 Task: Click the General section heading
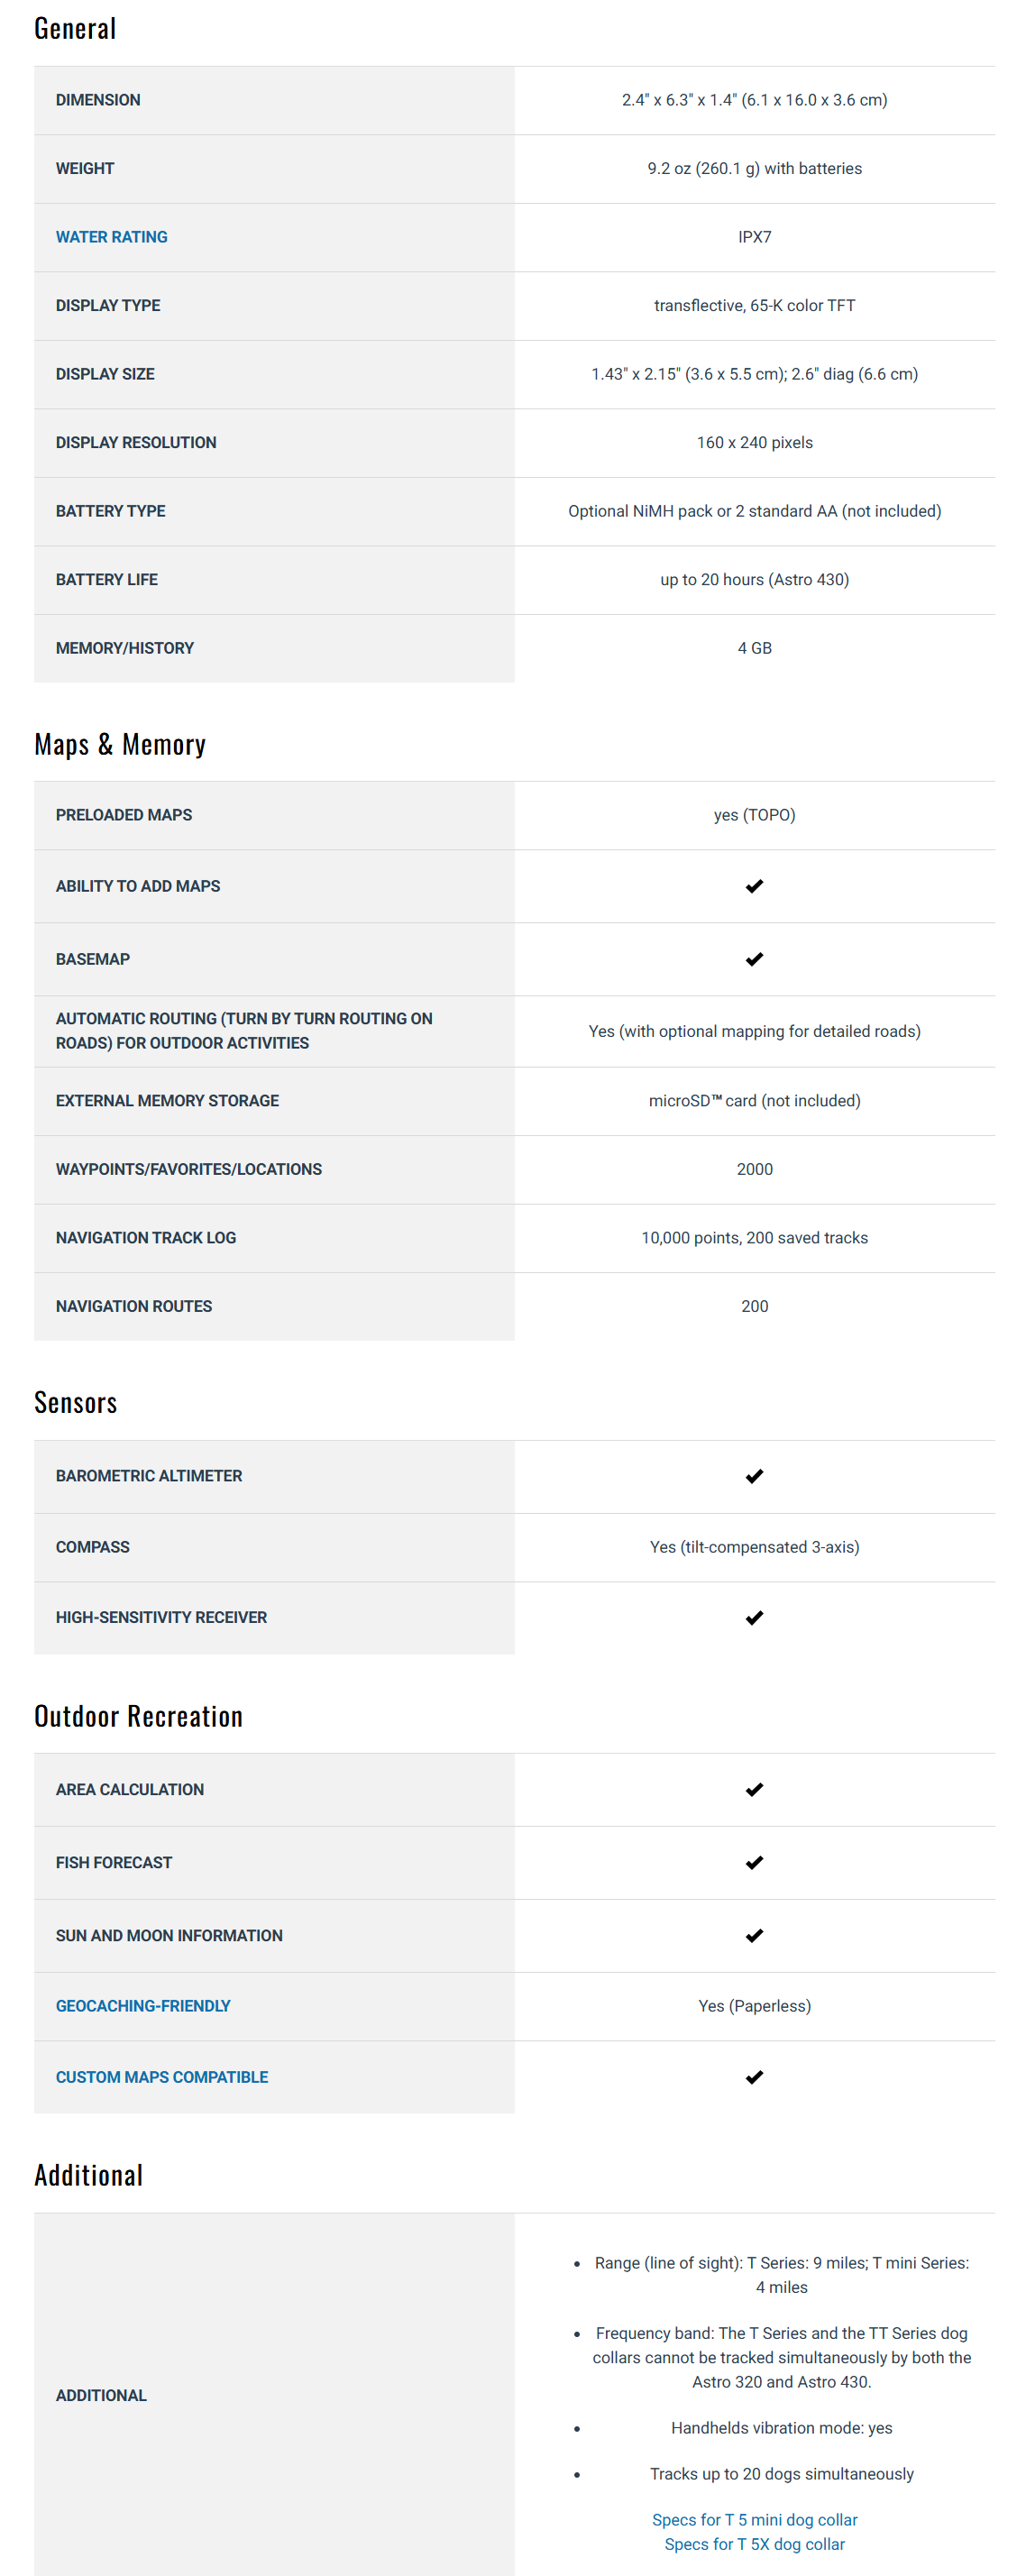pyautogui.click(x=75, y=29)
